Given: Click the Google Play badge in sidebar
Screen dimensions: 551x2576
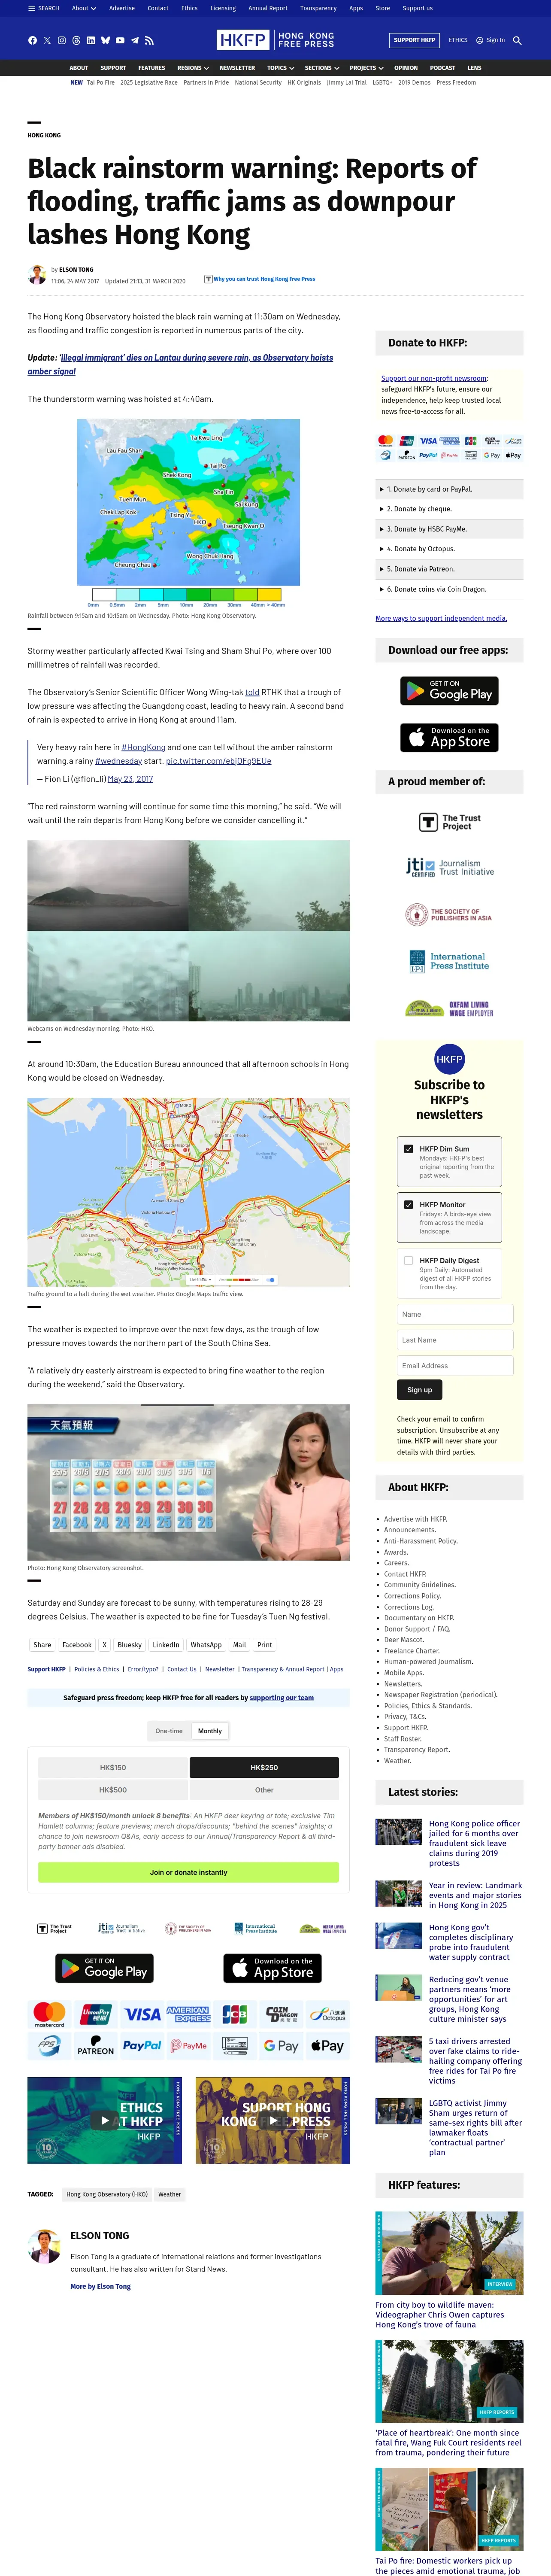Looking at the screenshot, I should point(449,691).
